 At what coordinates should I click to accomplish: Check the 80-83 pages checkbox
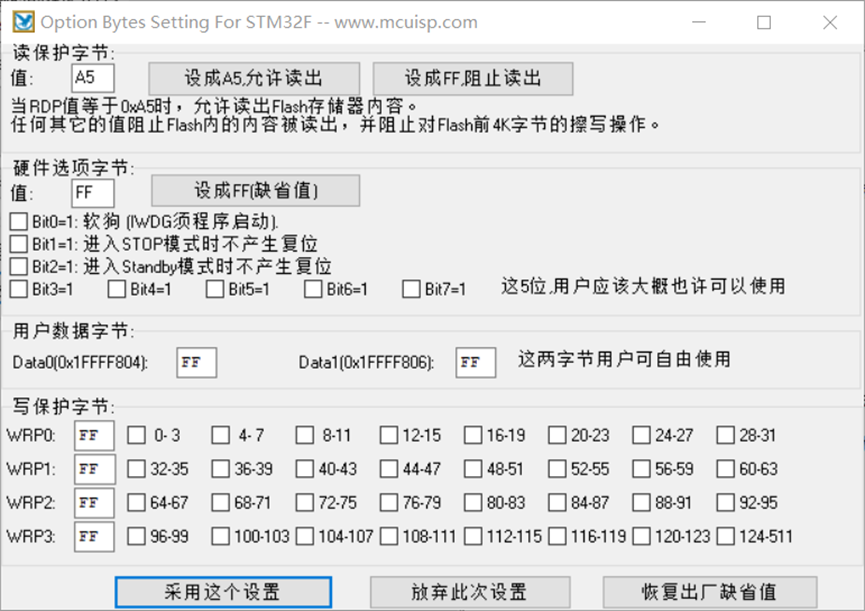point(473,502)
